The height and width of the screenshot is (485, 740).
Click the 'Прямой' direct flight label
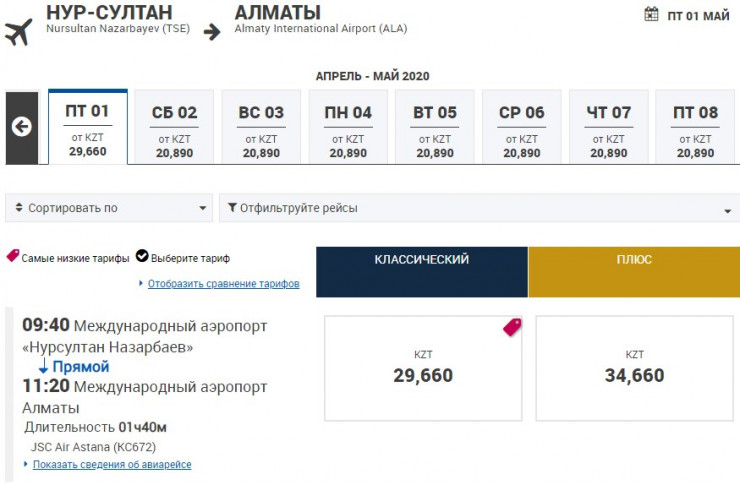click(80, 367)
